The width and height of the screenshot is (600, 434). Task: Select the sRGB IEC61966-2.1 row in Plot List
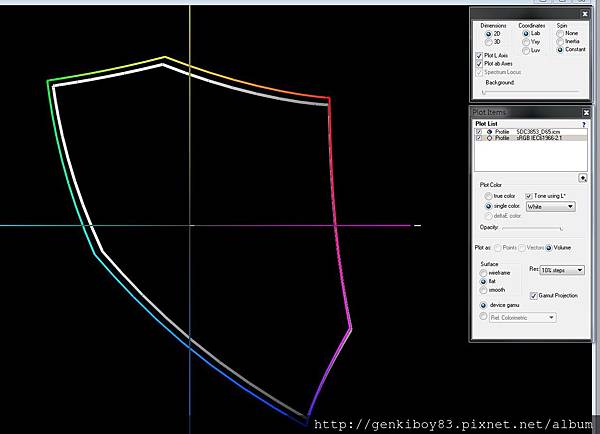[531, 138]
